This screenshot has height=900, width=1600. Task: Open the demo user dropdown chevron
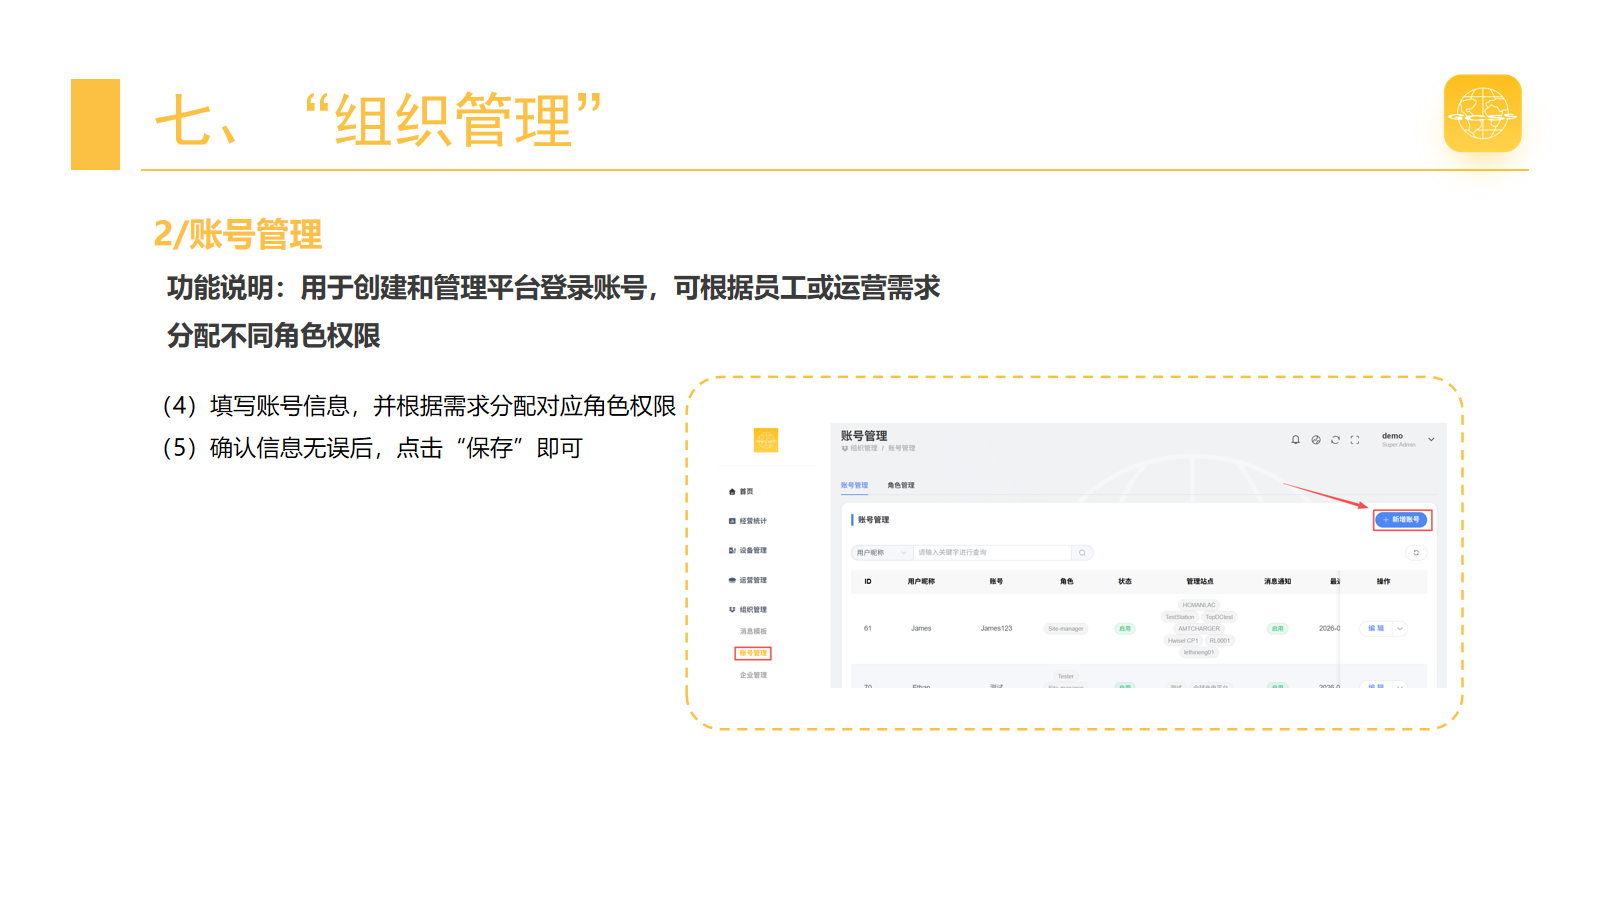pyautogui.click(x=1431, y=440)
